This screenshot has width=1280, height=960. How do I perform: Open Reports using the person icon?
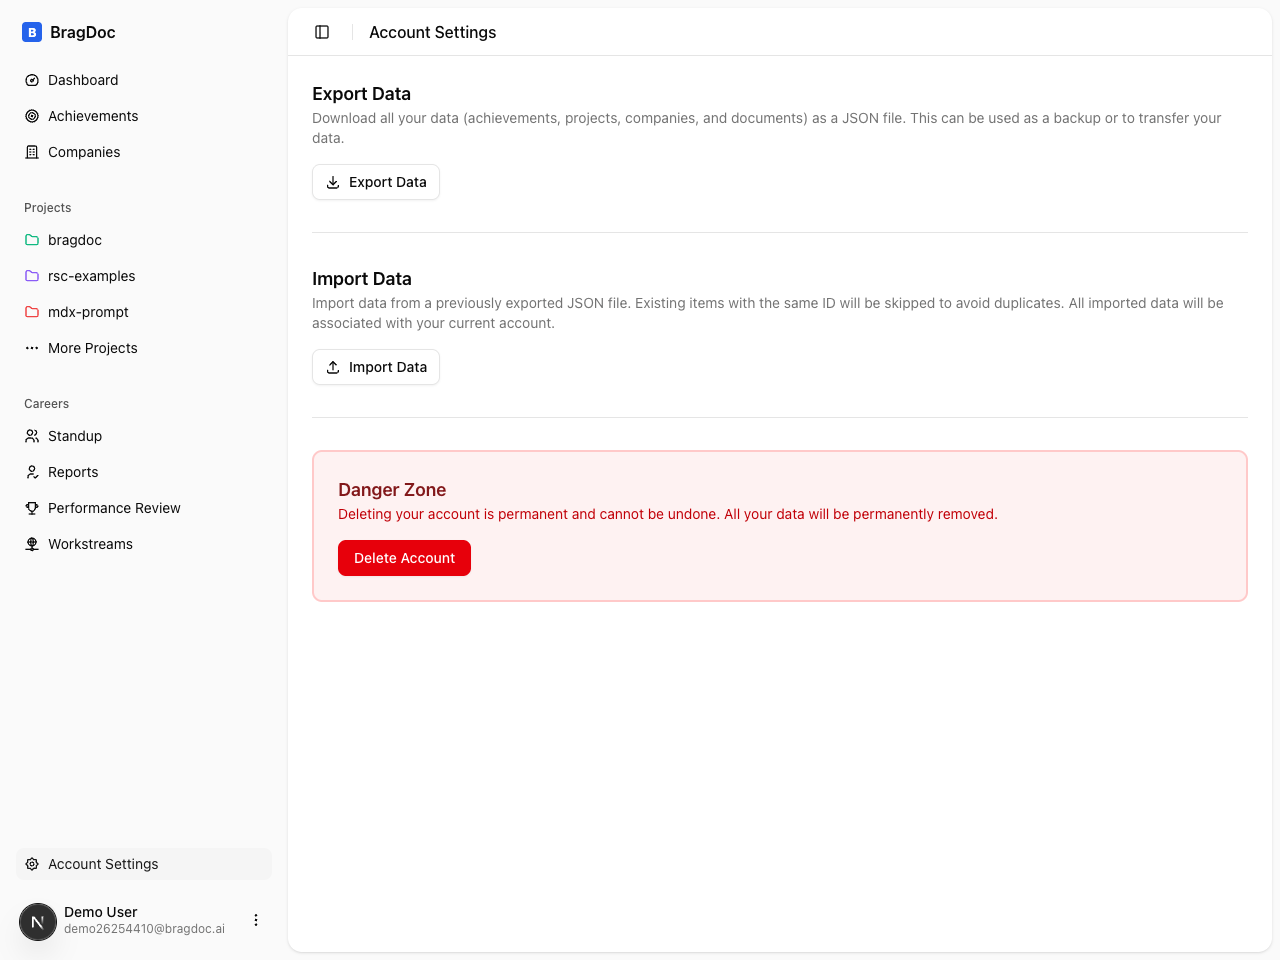[x=32, y=472]
